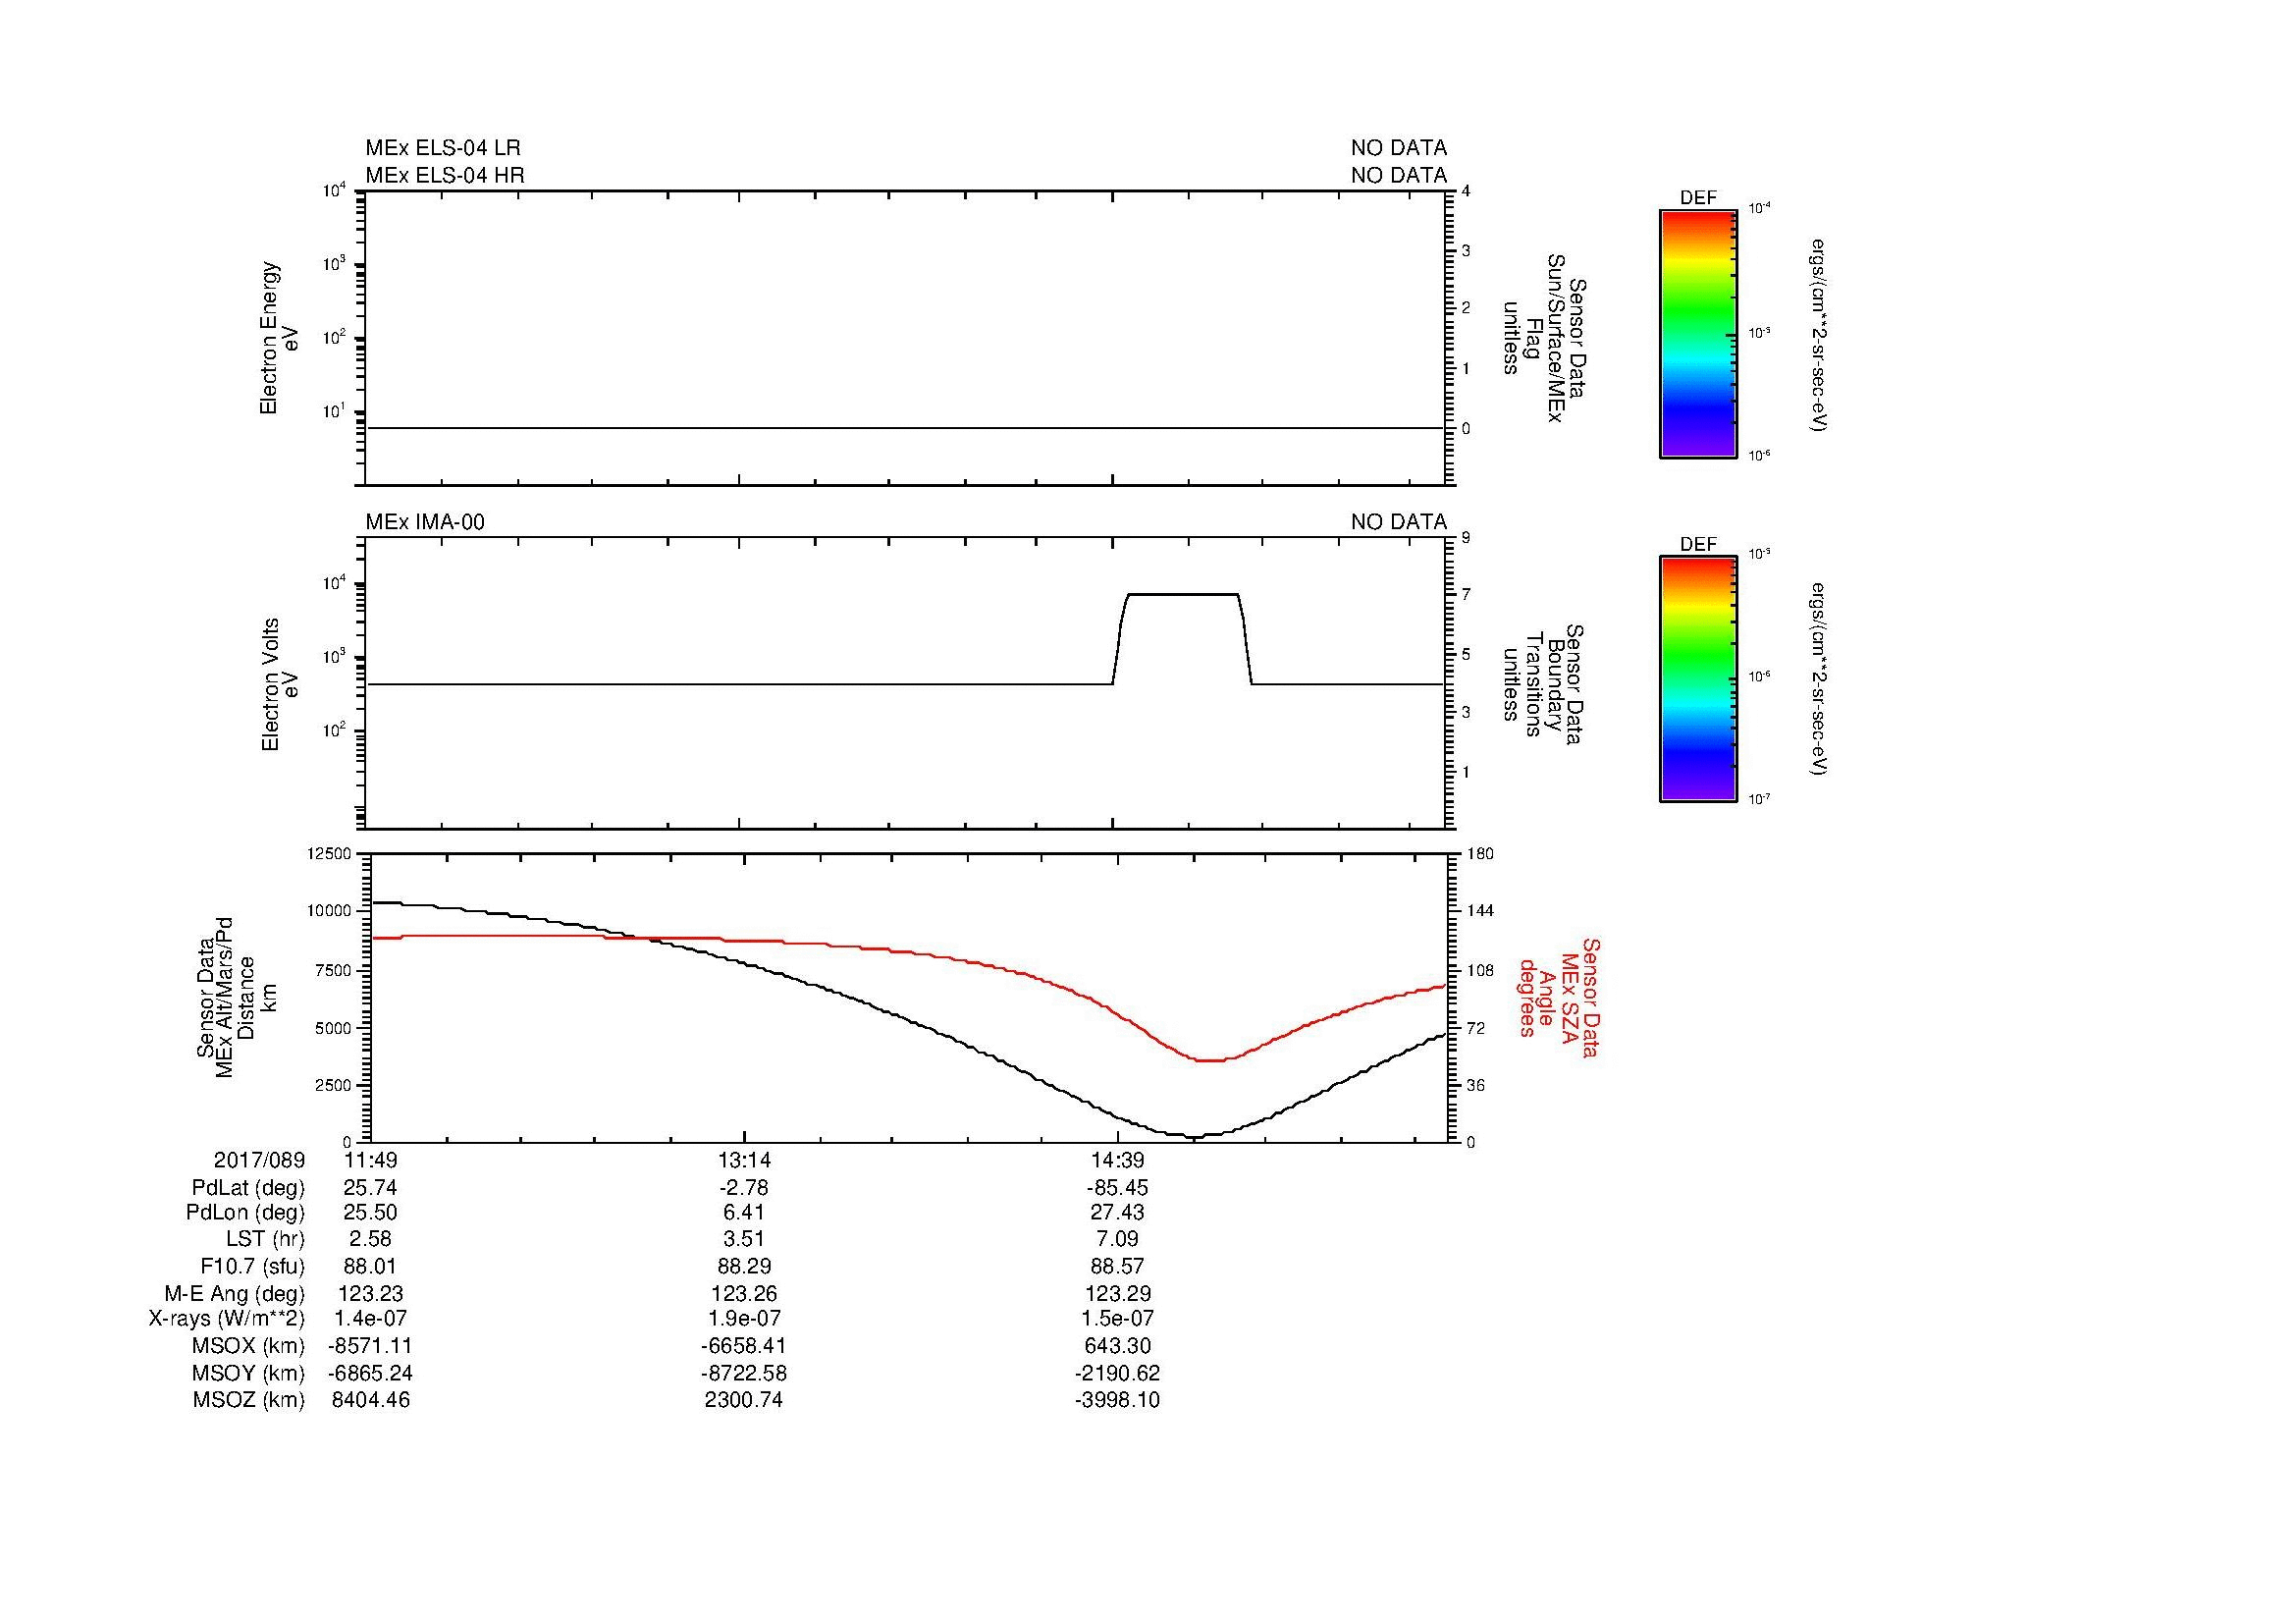Click the 13:14 time axis label
The width and height of the screenshot is (2296, 1623).
743,1160
